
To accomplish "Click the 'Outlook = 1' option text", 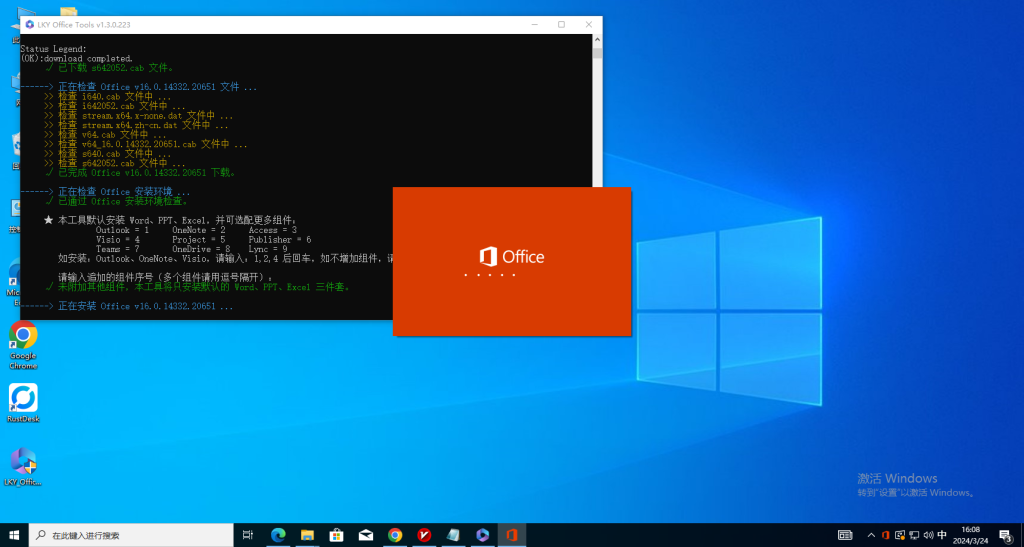I will pos(123,230).
